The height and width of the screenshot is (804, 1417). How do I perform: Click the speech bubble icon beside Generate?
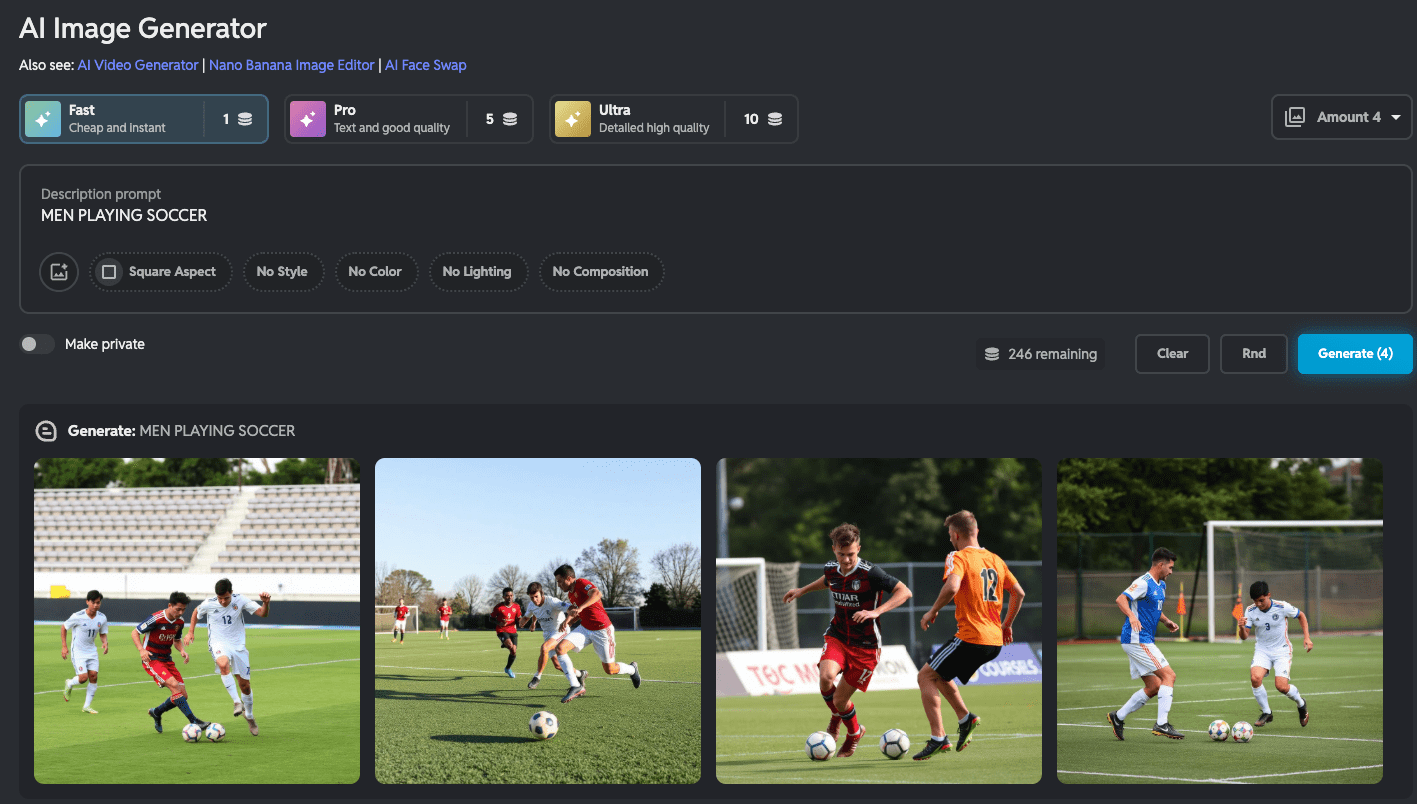(x=46, y=430)
